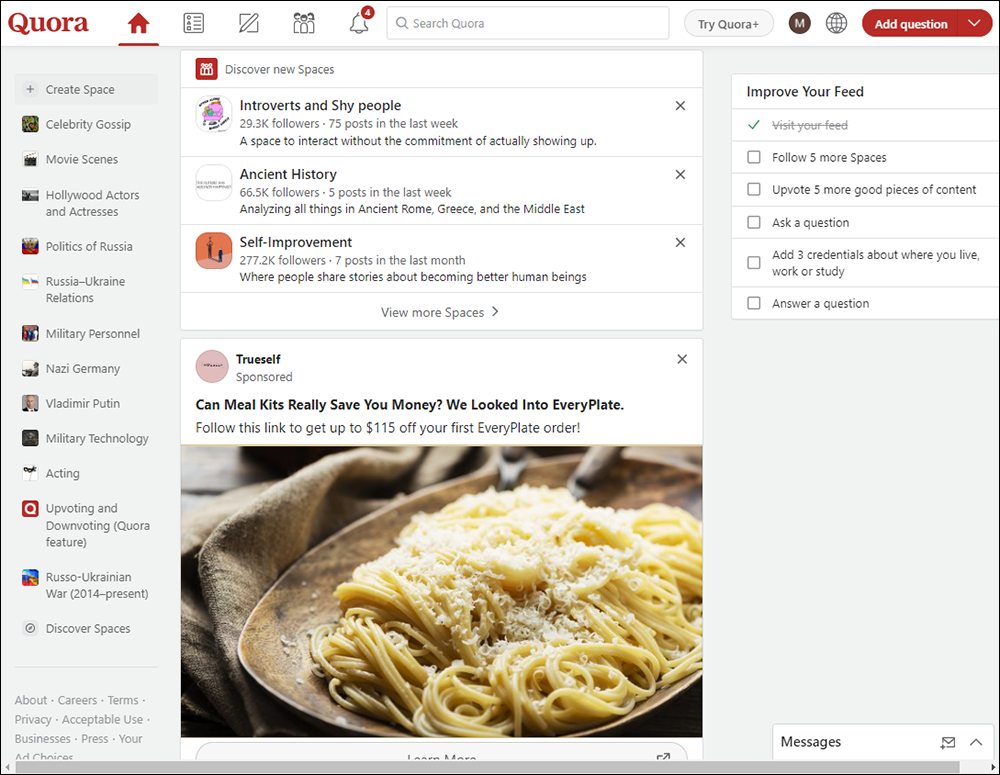1000x775 pixels.
Task: Click the Messages panel title
Action: tap(811, 741)
